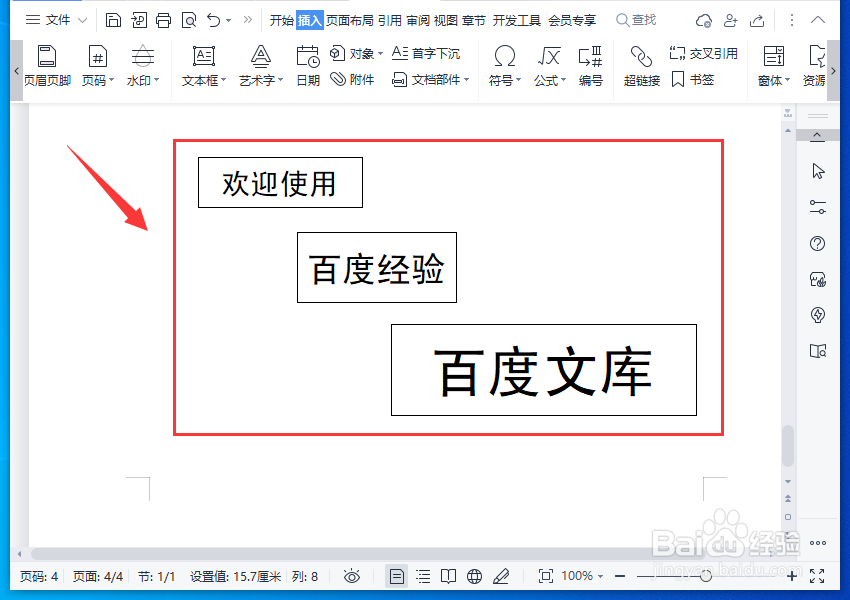Click the zoom slider handle
Image resolution: width=850 pixels, height=600 pixels.
(x=705, y=576)
